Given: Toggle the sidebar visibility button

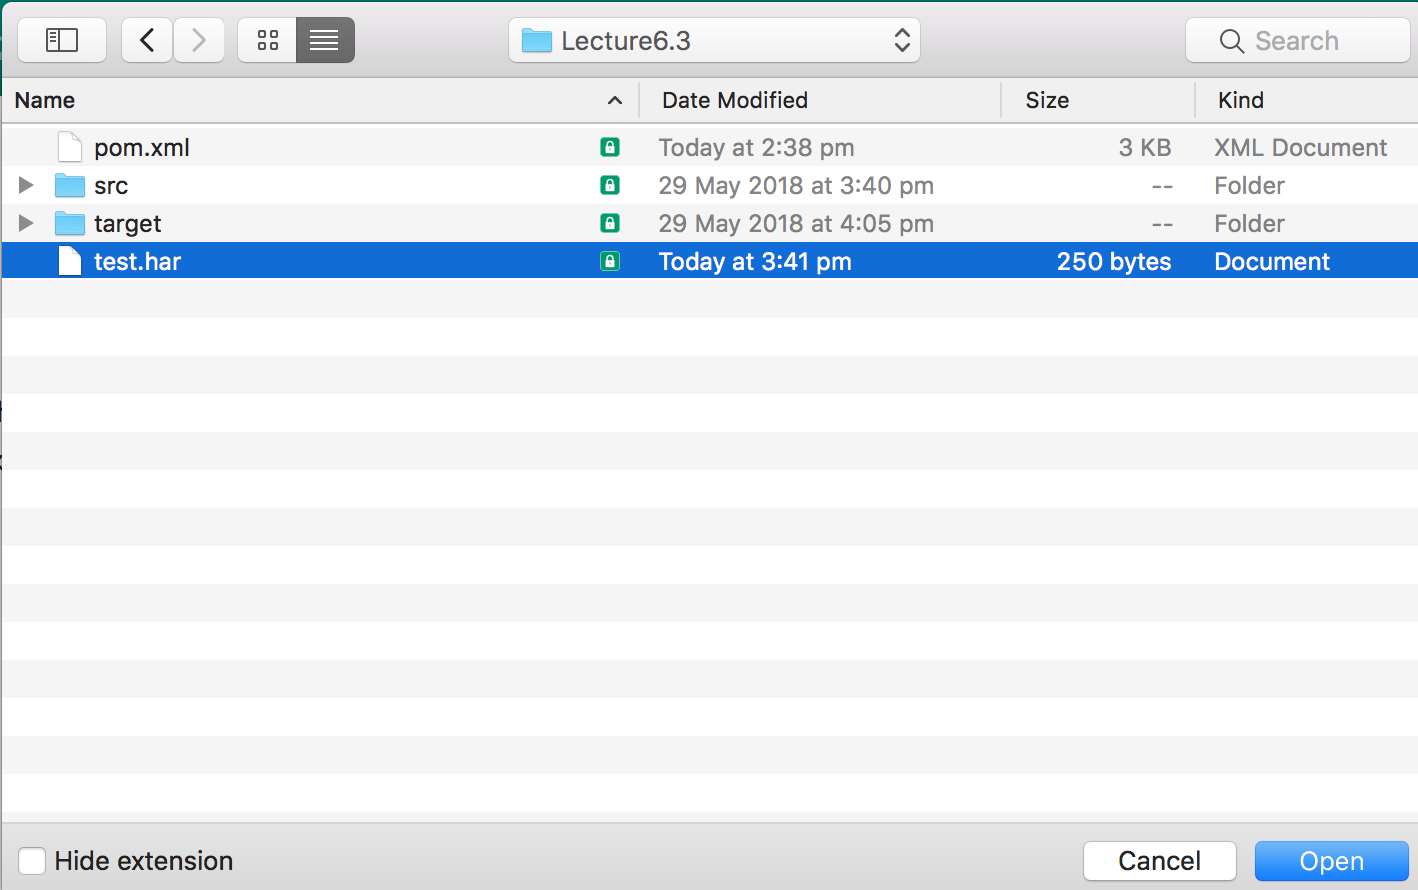Looking at the screenshot, I should [x=62, y=40].
